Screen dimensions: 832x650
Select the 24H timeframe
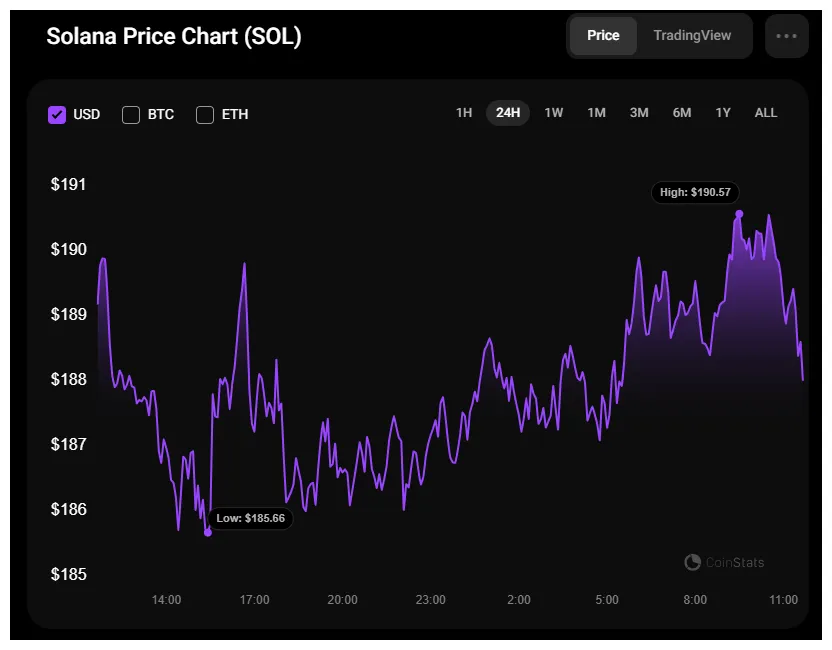(x=507, y=113)
